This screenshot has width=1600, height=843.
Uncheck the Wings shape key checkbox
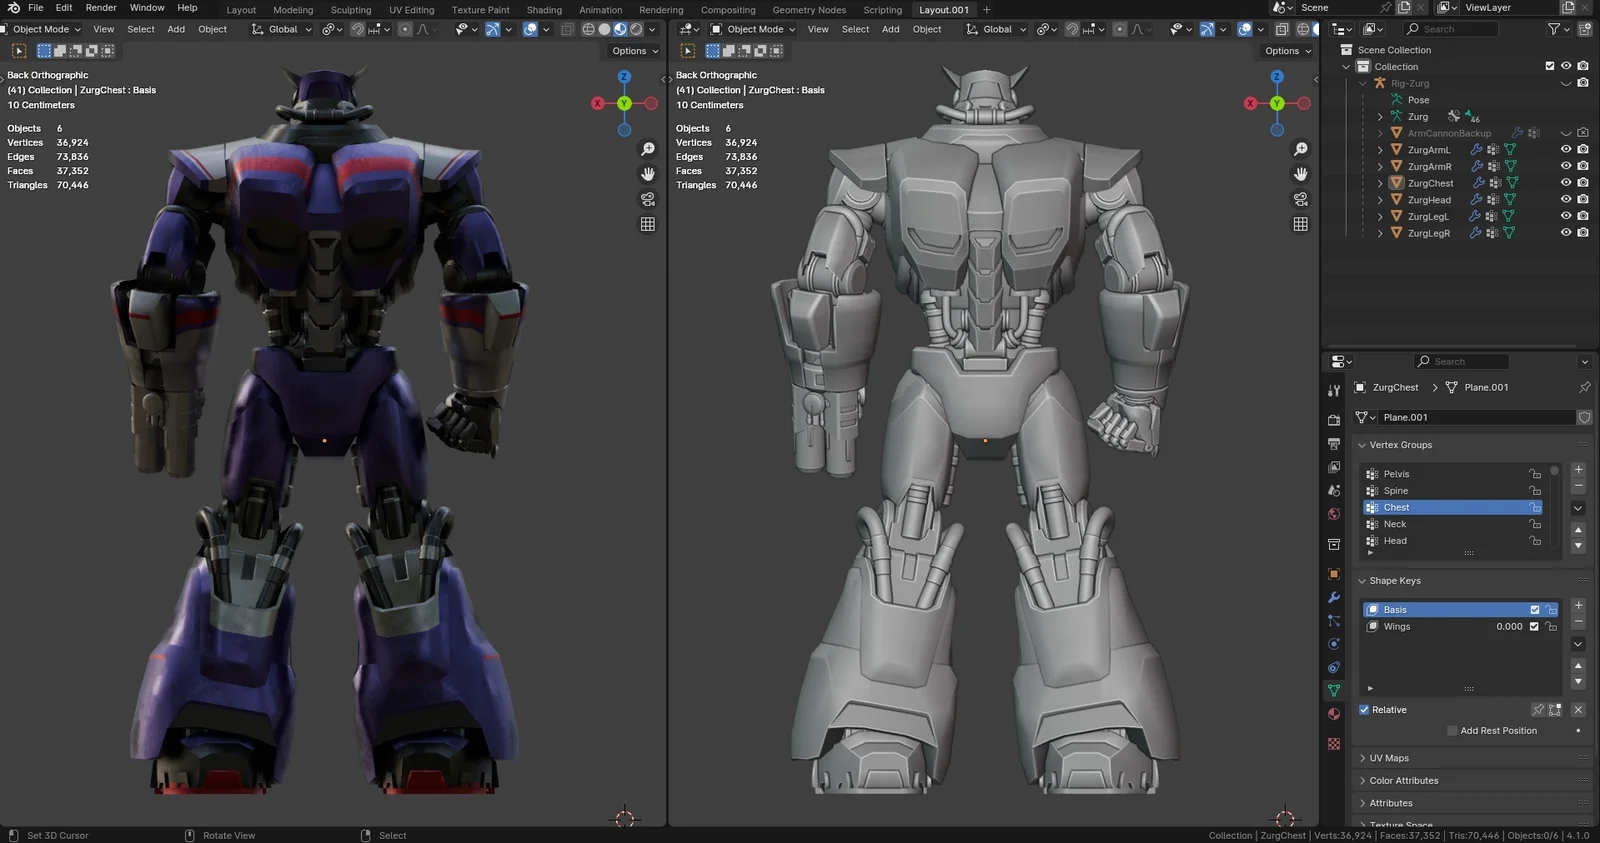point(1534,627)
